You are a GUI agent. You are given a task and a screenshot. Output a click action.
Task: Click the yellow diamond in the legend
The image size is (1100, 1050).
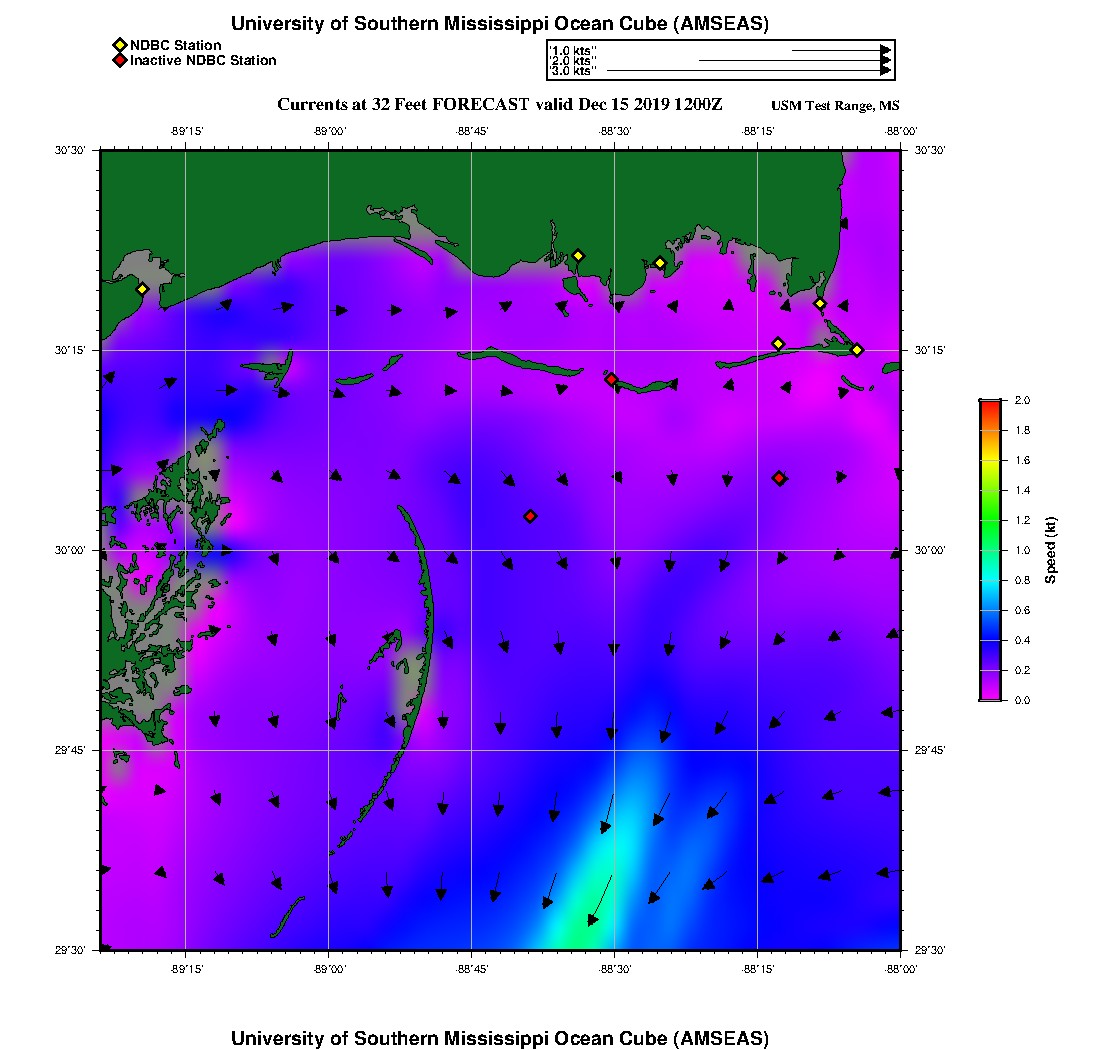tap(119, 45)
